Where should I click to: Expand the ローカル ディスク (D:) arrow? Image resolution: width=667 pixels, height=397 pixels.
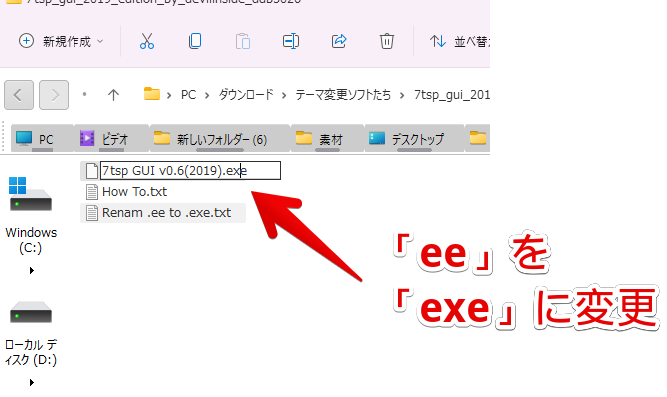pos(31,383)
